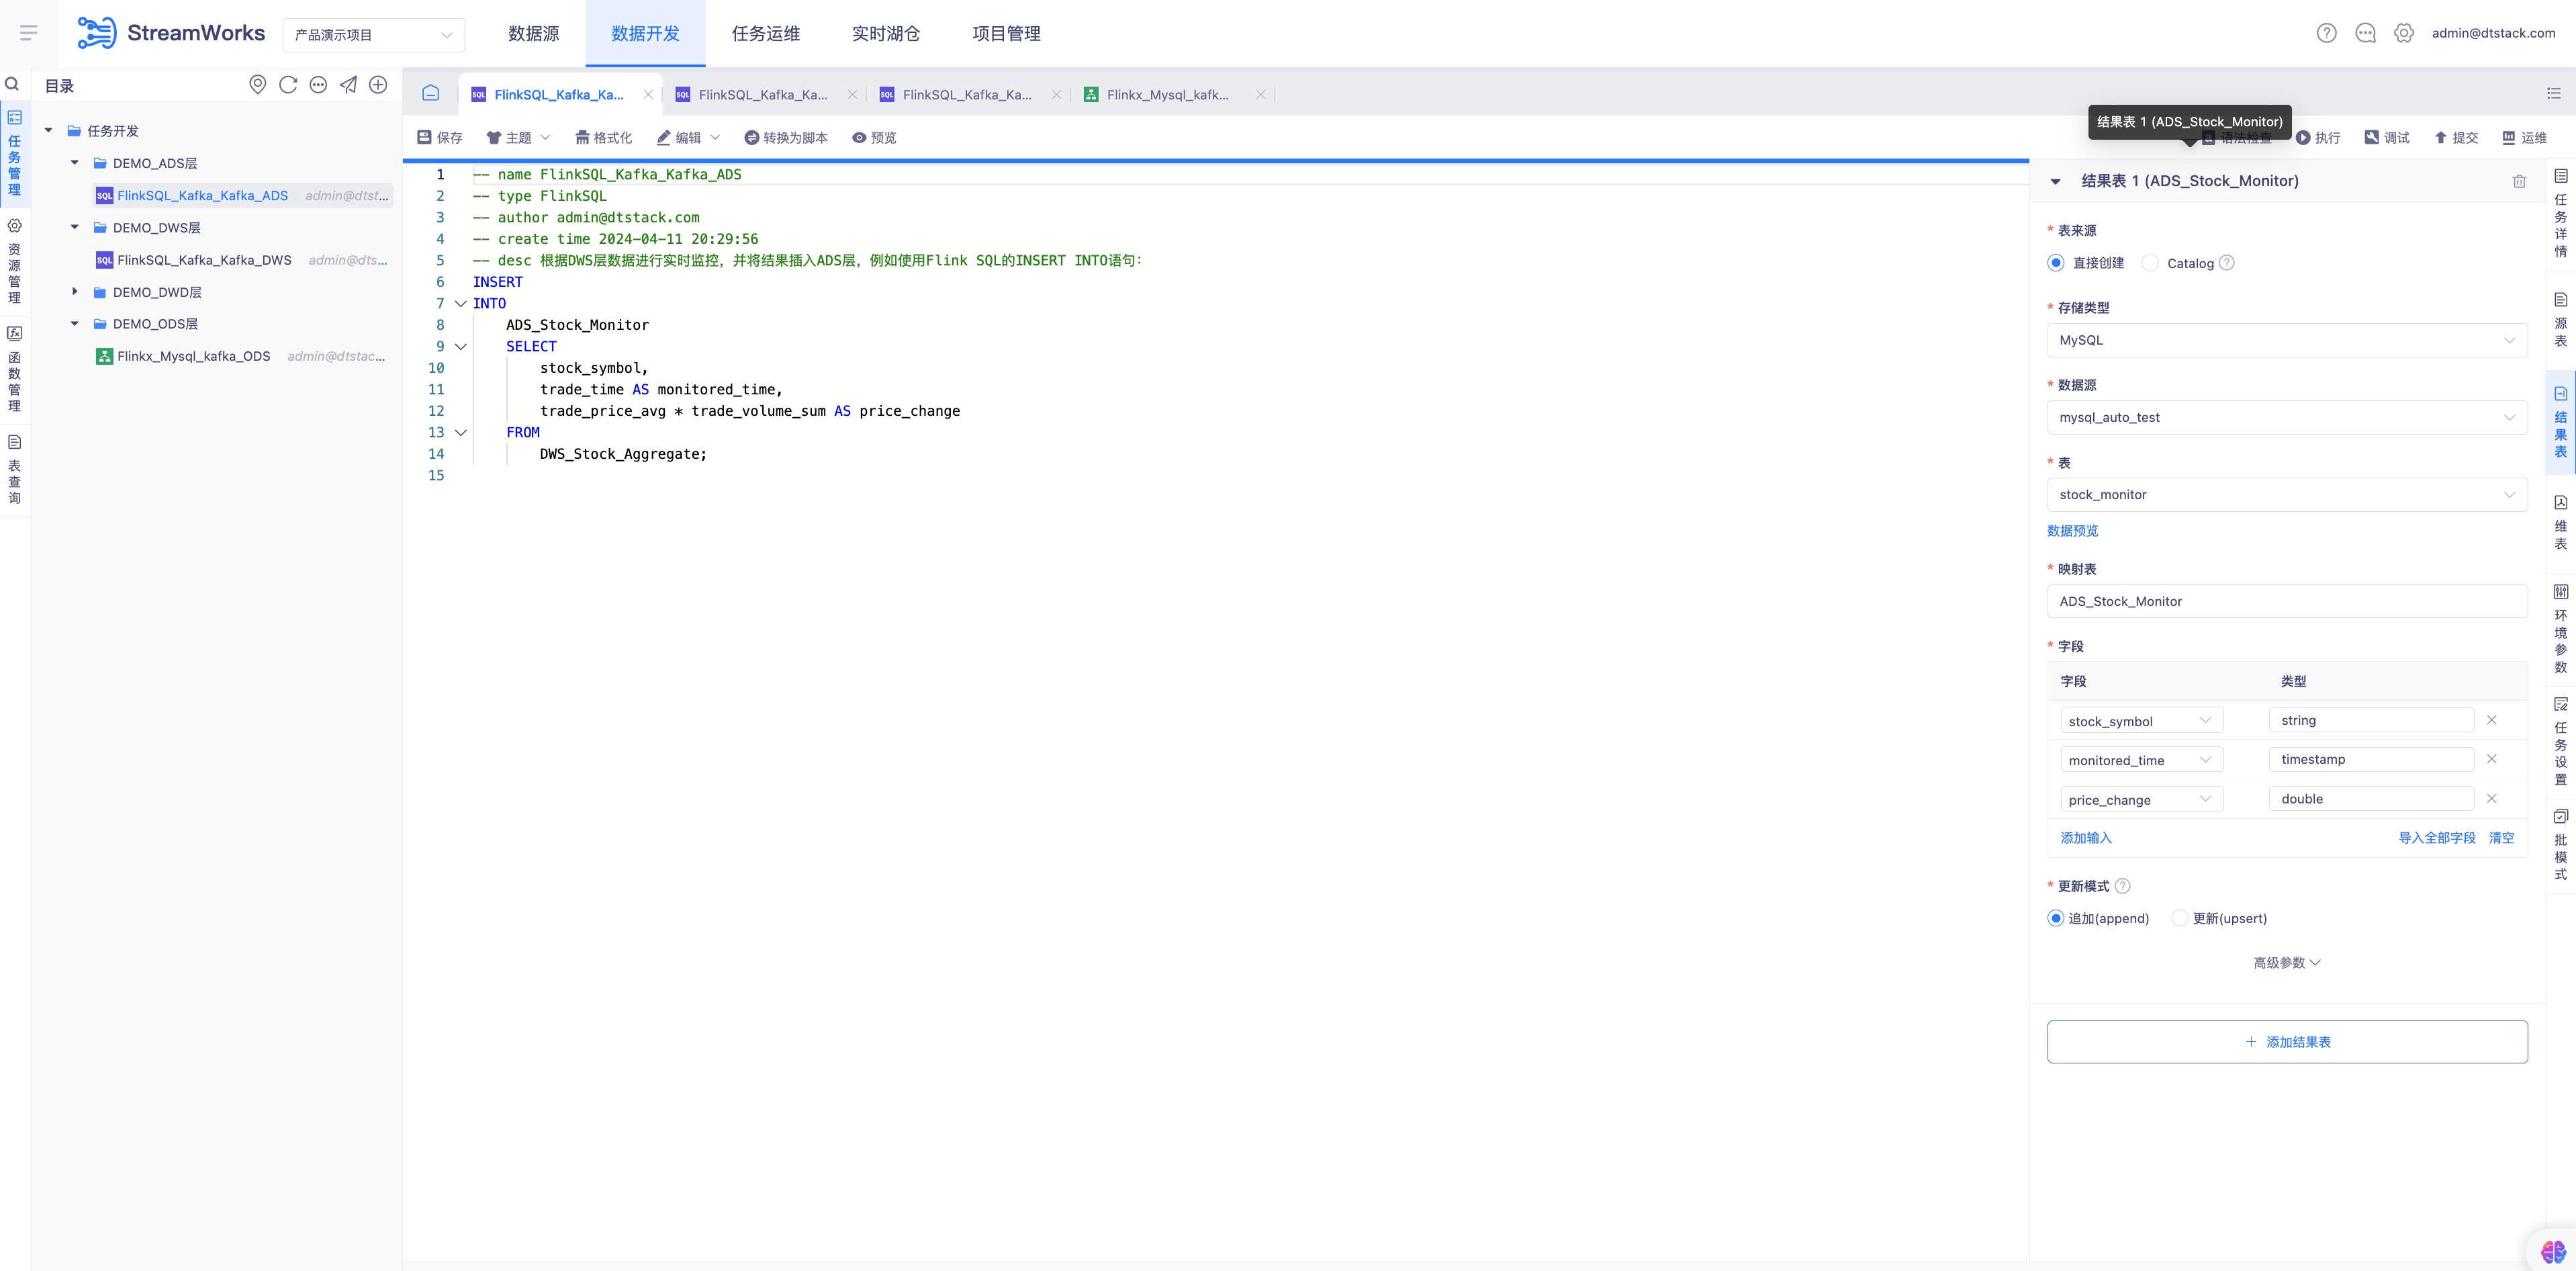Open the 主题 theme dropdown

pyautogui.click(x=518, y=137)
